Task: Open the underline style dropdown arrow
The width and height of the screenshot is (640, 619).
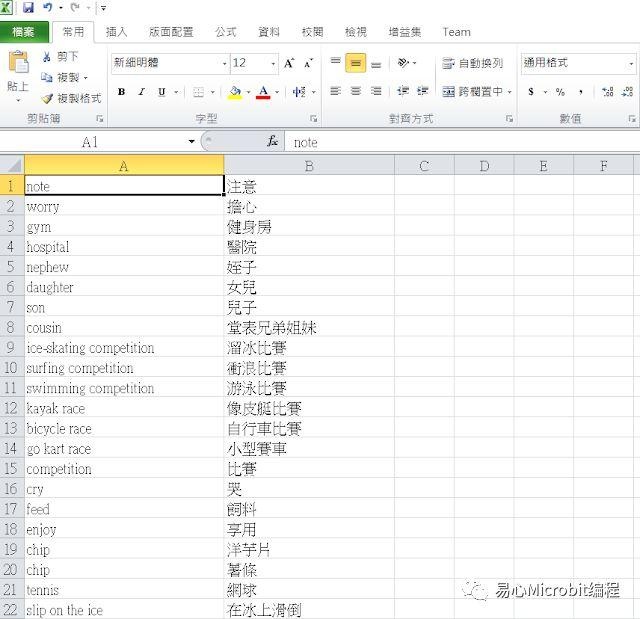Action: tap(176, 92)
